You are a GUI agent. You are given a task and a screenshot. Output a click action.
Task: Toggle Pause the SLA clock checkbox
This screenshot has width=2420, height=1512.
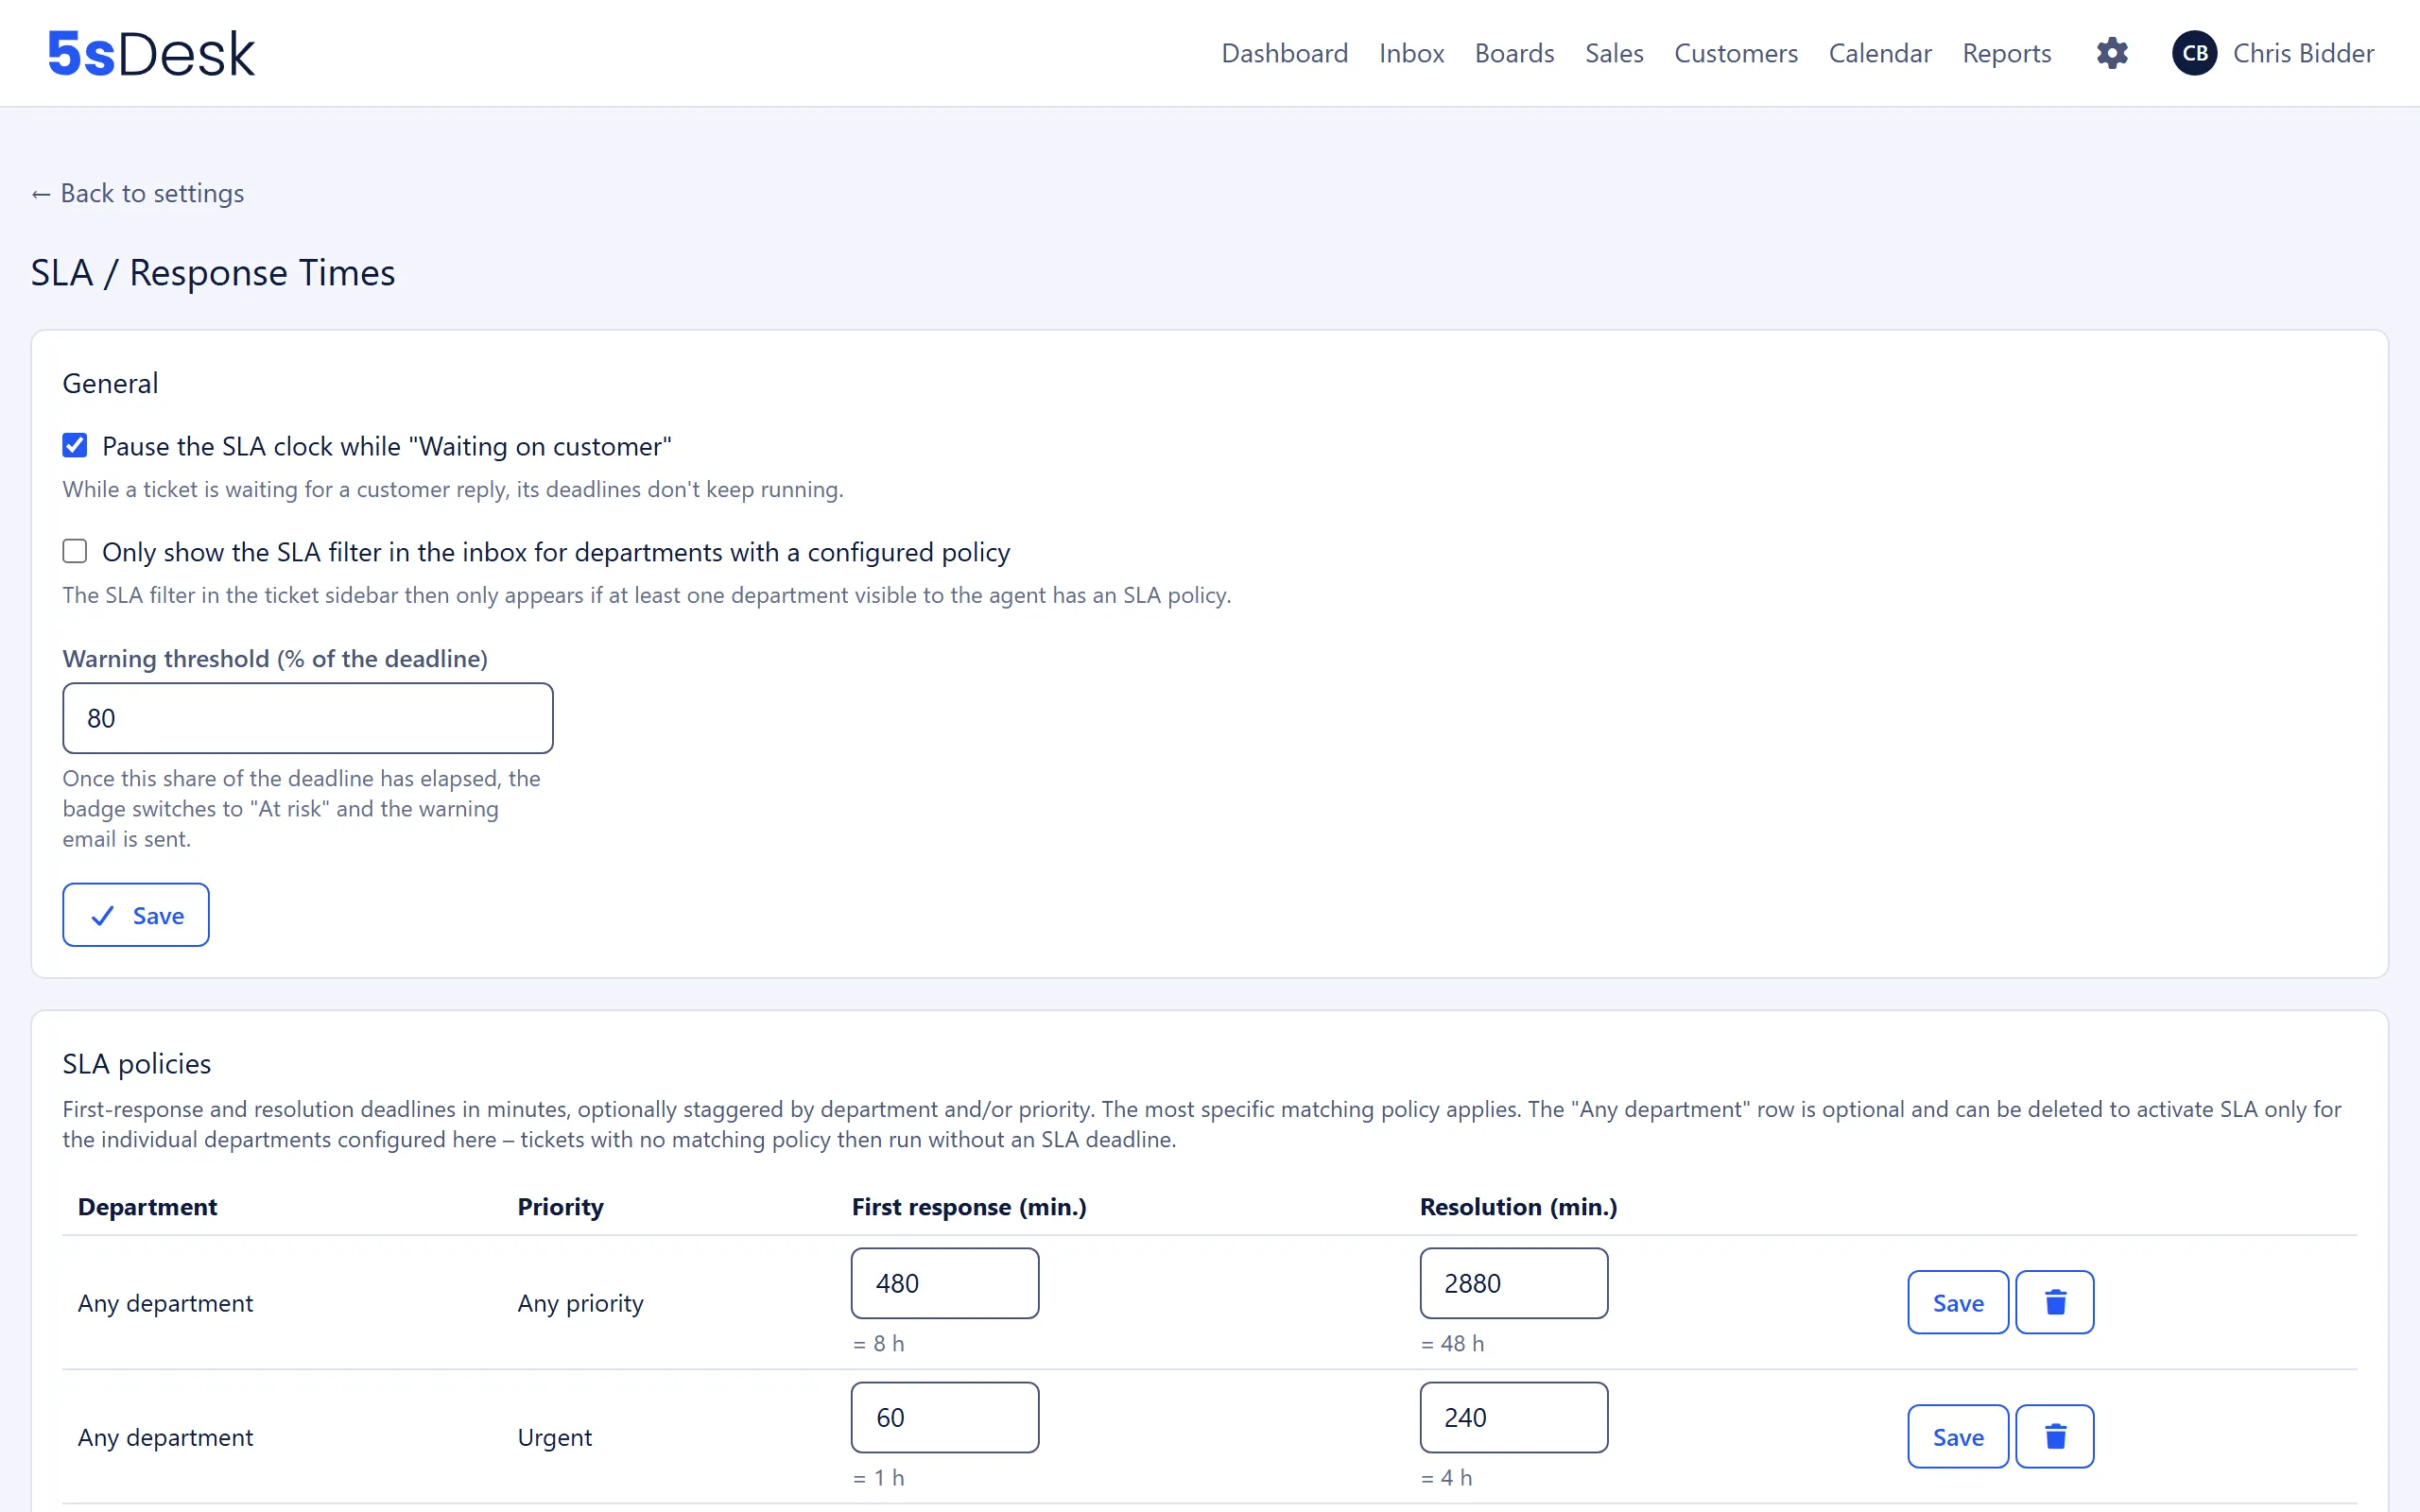pyautogui.click(x=75, y=445)
